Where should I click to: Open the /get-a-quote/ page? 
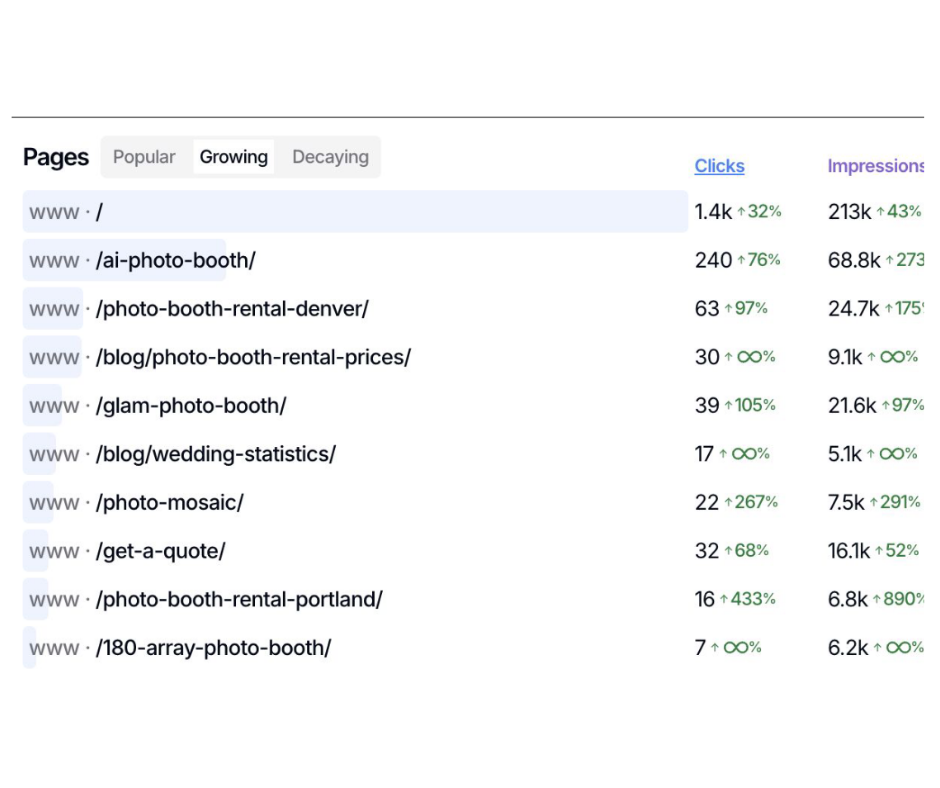(x=158, y=550)
